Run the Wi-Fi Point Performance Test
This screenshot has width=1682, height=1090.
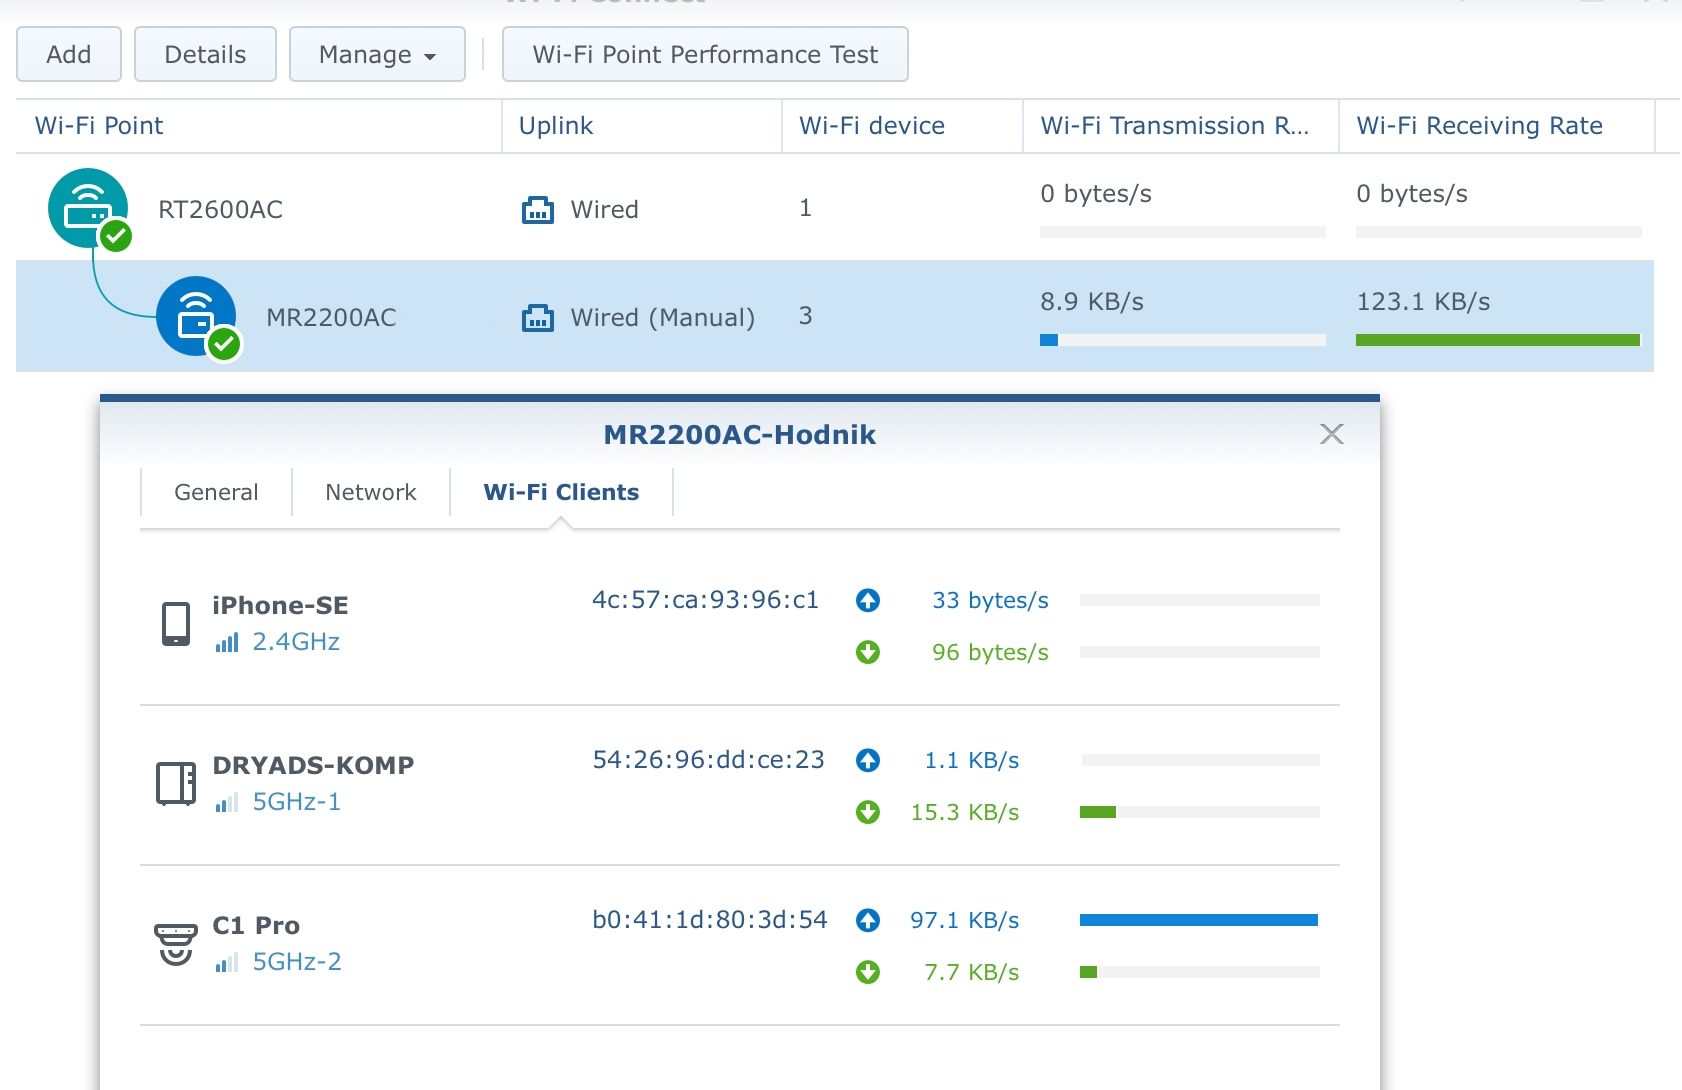coord(705,54)
